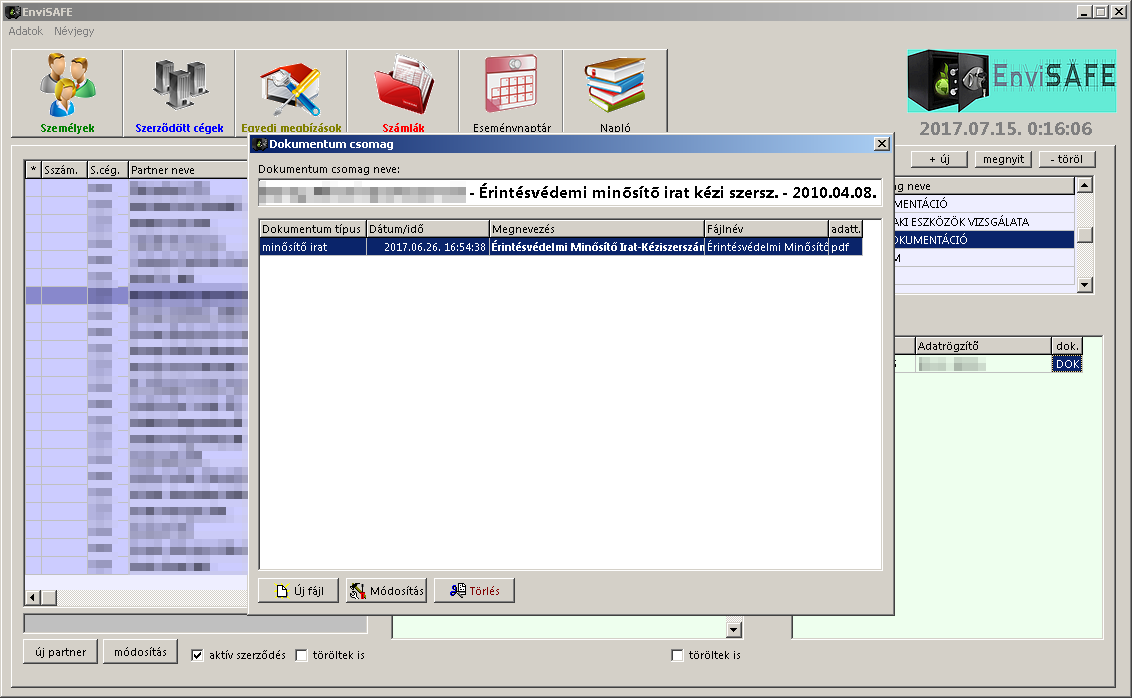1132x698 pixels.
Task: Enable the right-side töröltek is checkbox
Action: click(x=678, y=656)
